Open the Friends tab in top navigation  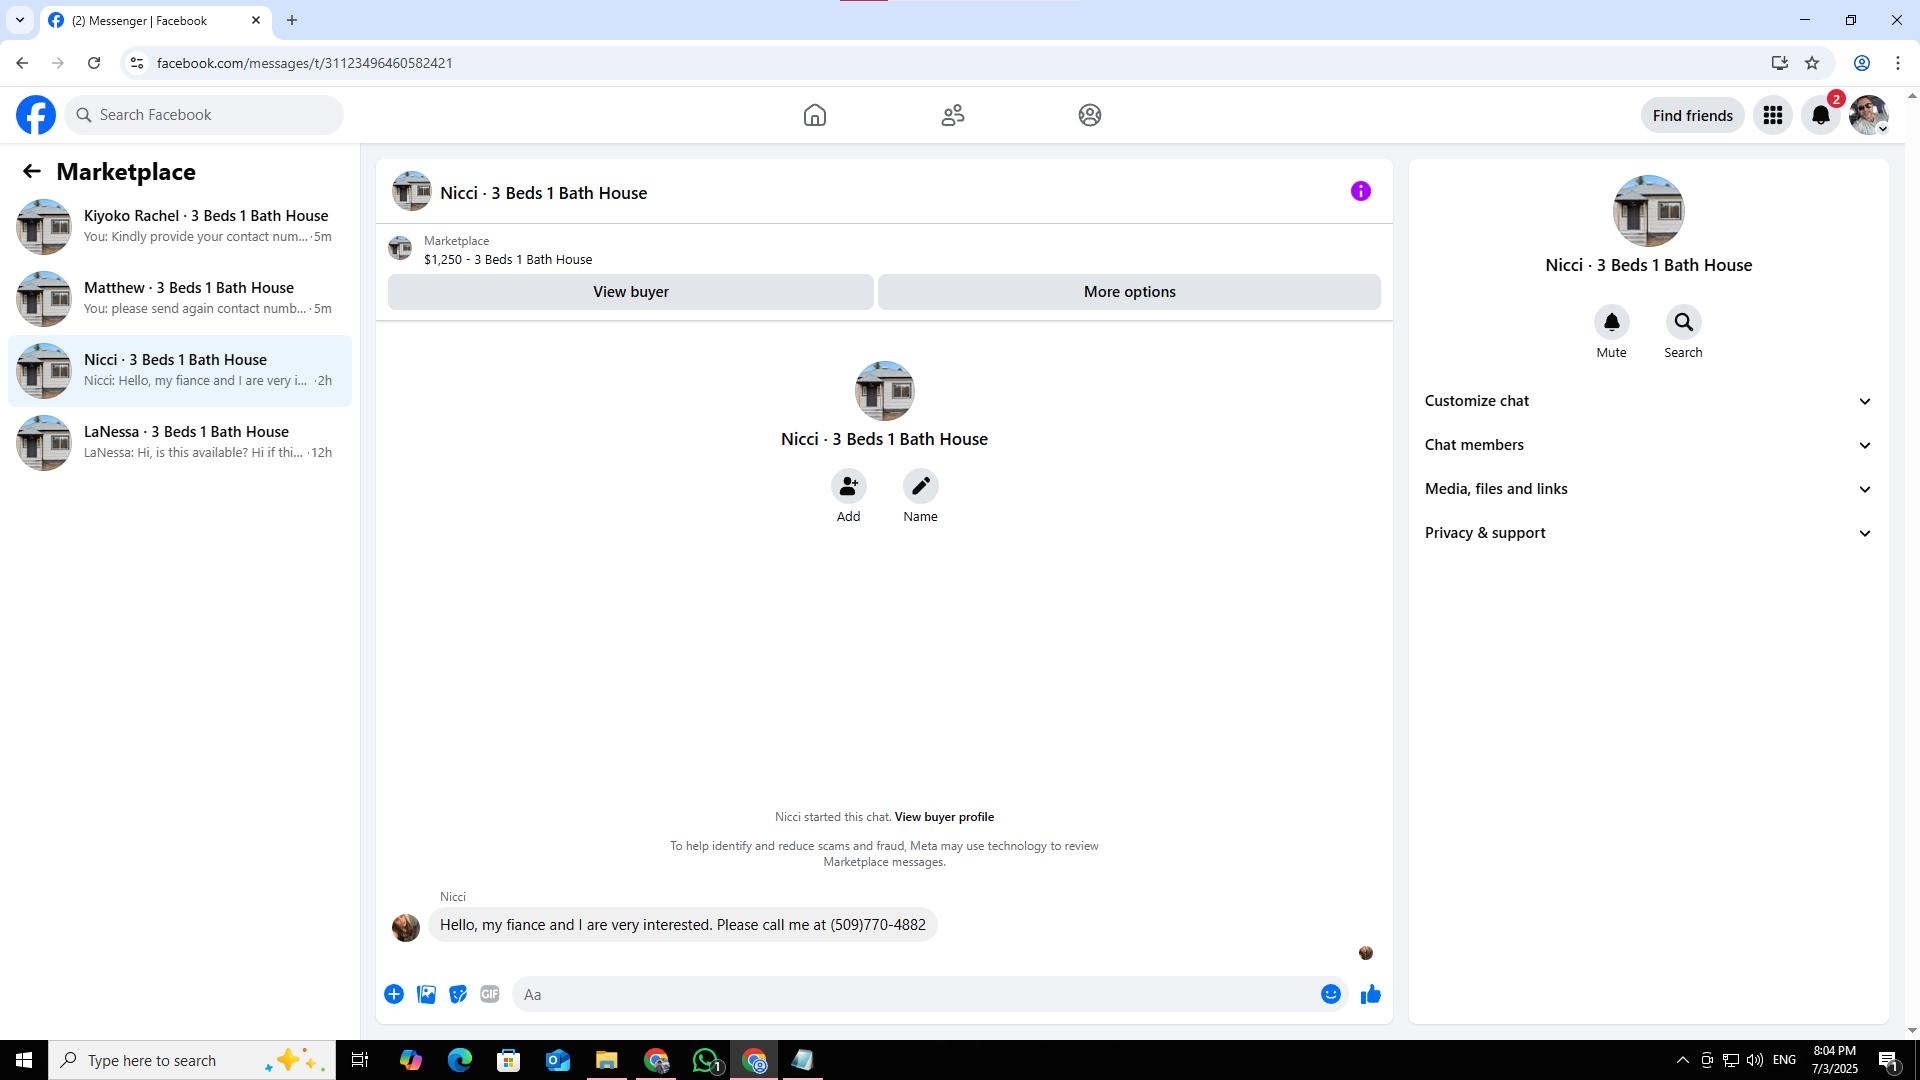(x=952, y=115)
